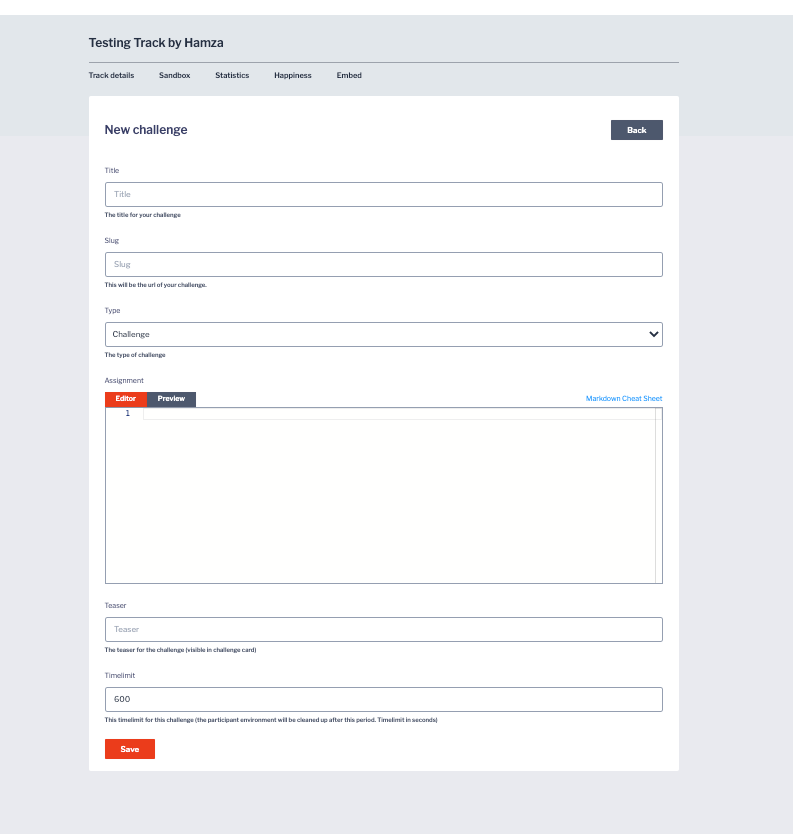Screen dimensions: 793x834
Task: Save the new challenge
Action: click(129, 748)
